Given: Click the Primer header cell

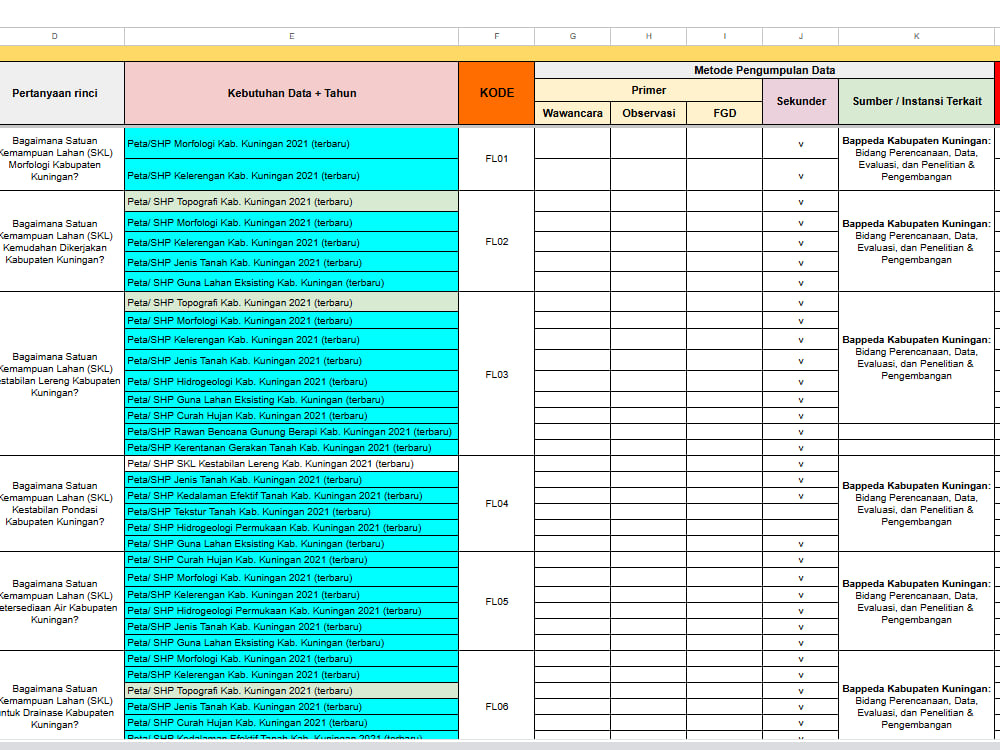Looking at the screenshot, I should point(648,91).
